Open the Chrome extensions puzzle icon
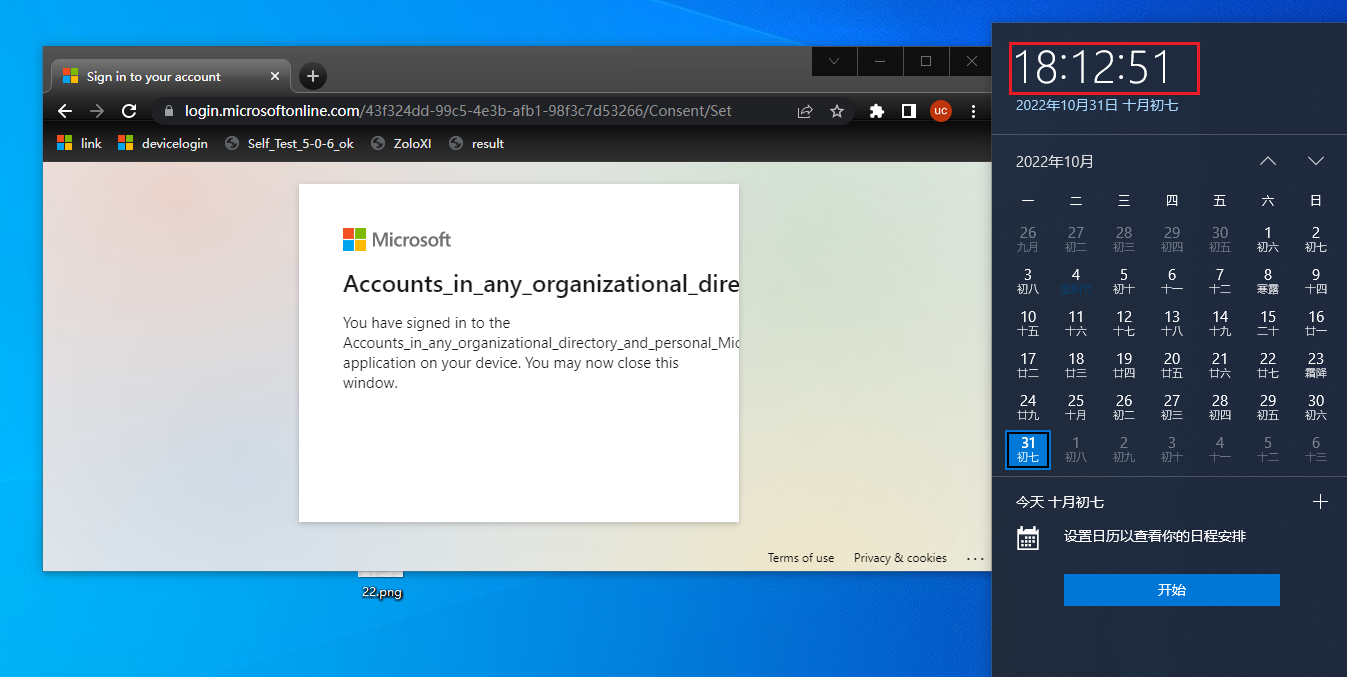Viewport: 1347px width, 677px height. [877, 111]
